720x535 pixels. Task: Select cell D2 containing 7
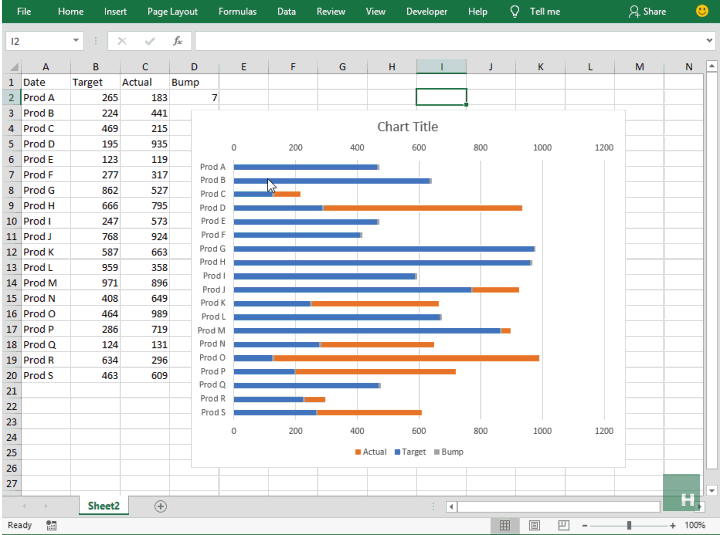[194, 97]
